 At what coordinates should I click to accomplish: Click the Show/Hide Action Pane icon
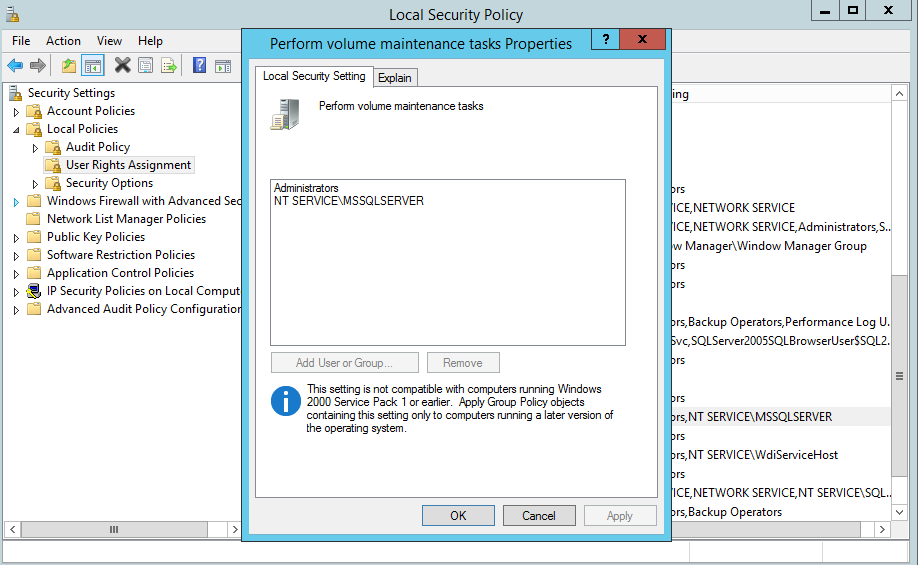tap(223, 66)
